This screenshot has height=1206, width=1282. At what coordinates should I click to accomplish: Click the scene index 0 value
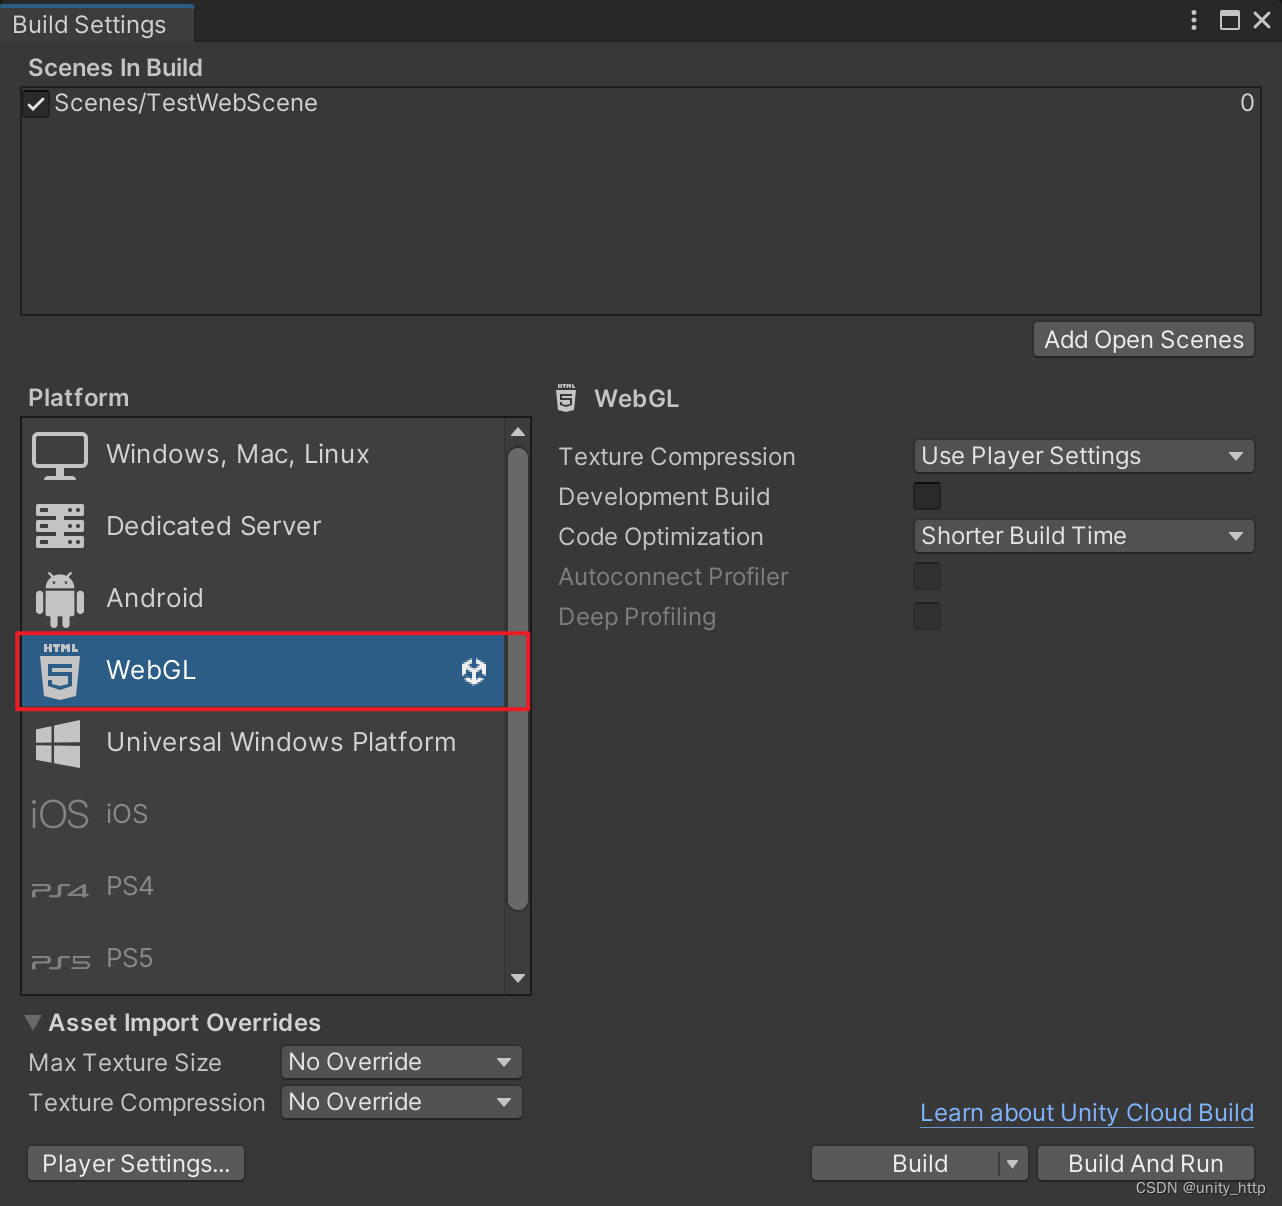tap(1247, 103)
